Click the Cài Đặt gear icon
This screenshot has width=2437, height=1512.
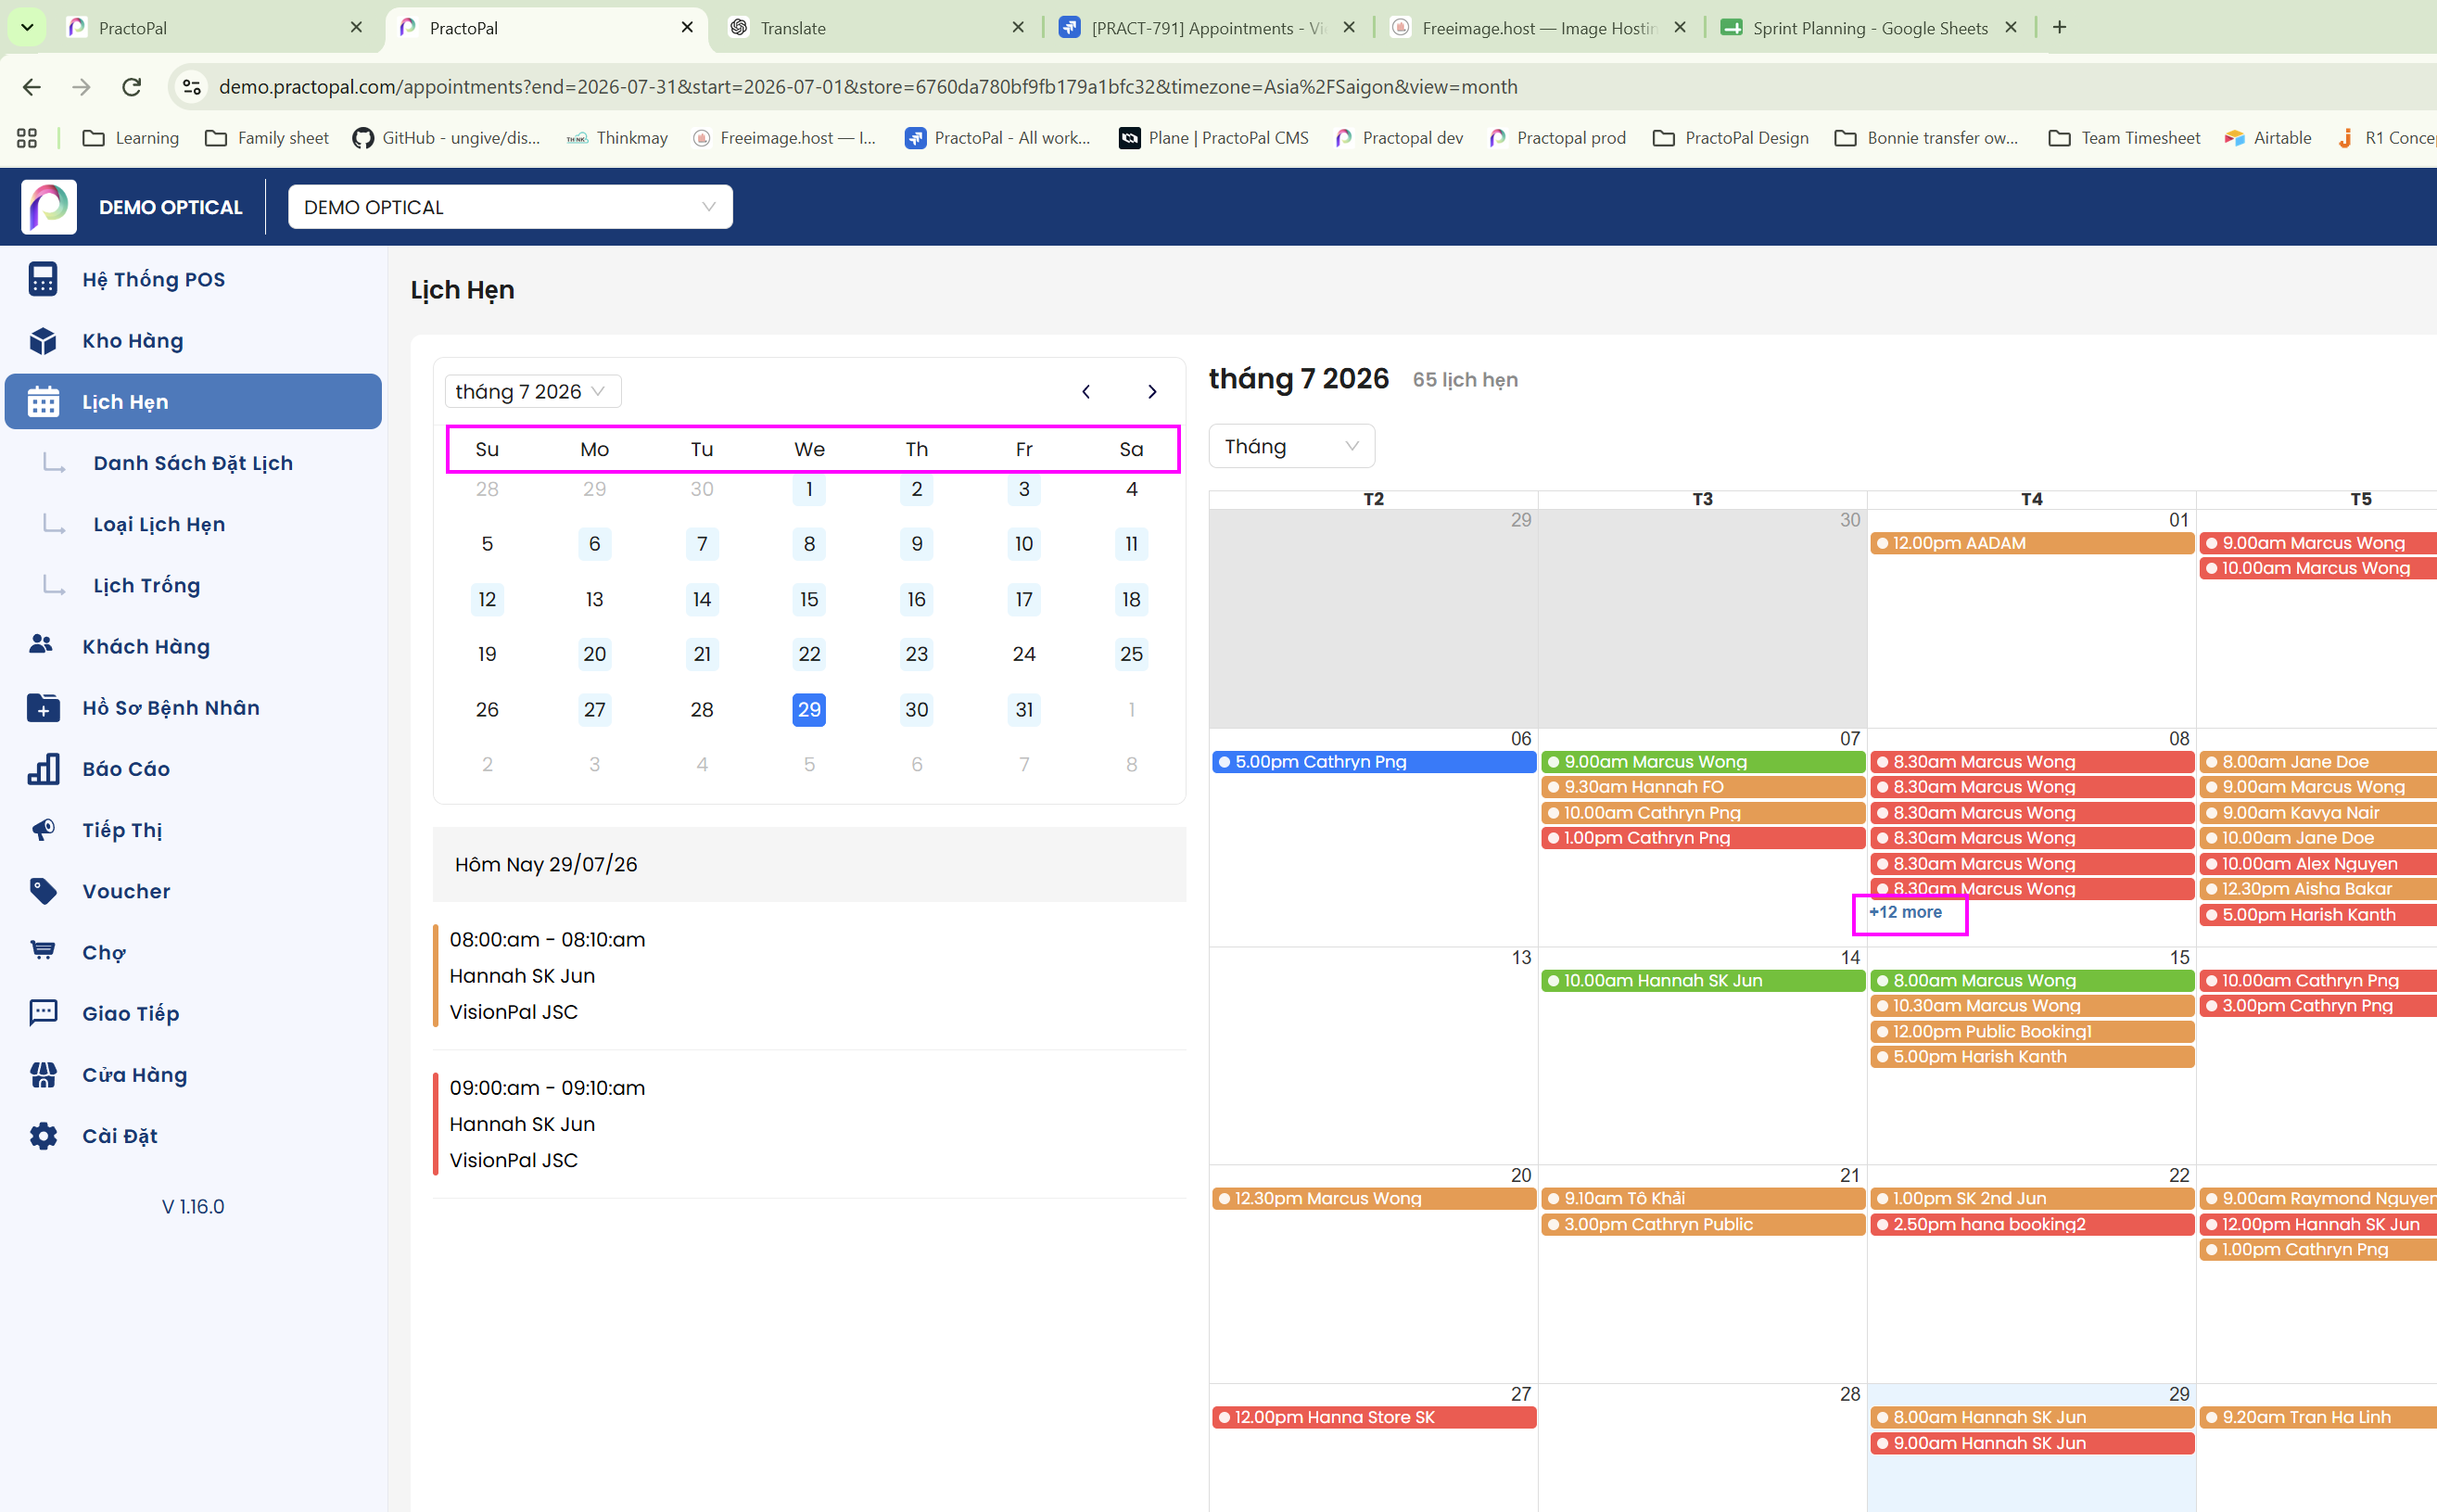(43, 1136)
